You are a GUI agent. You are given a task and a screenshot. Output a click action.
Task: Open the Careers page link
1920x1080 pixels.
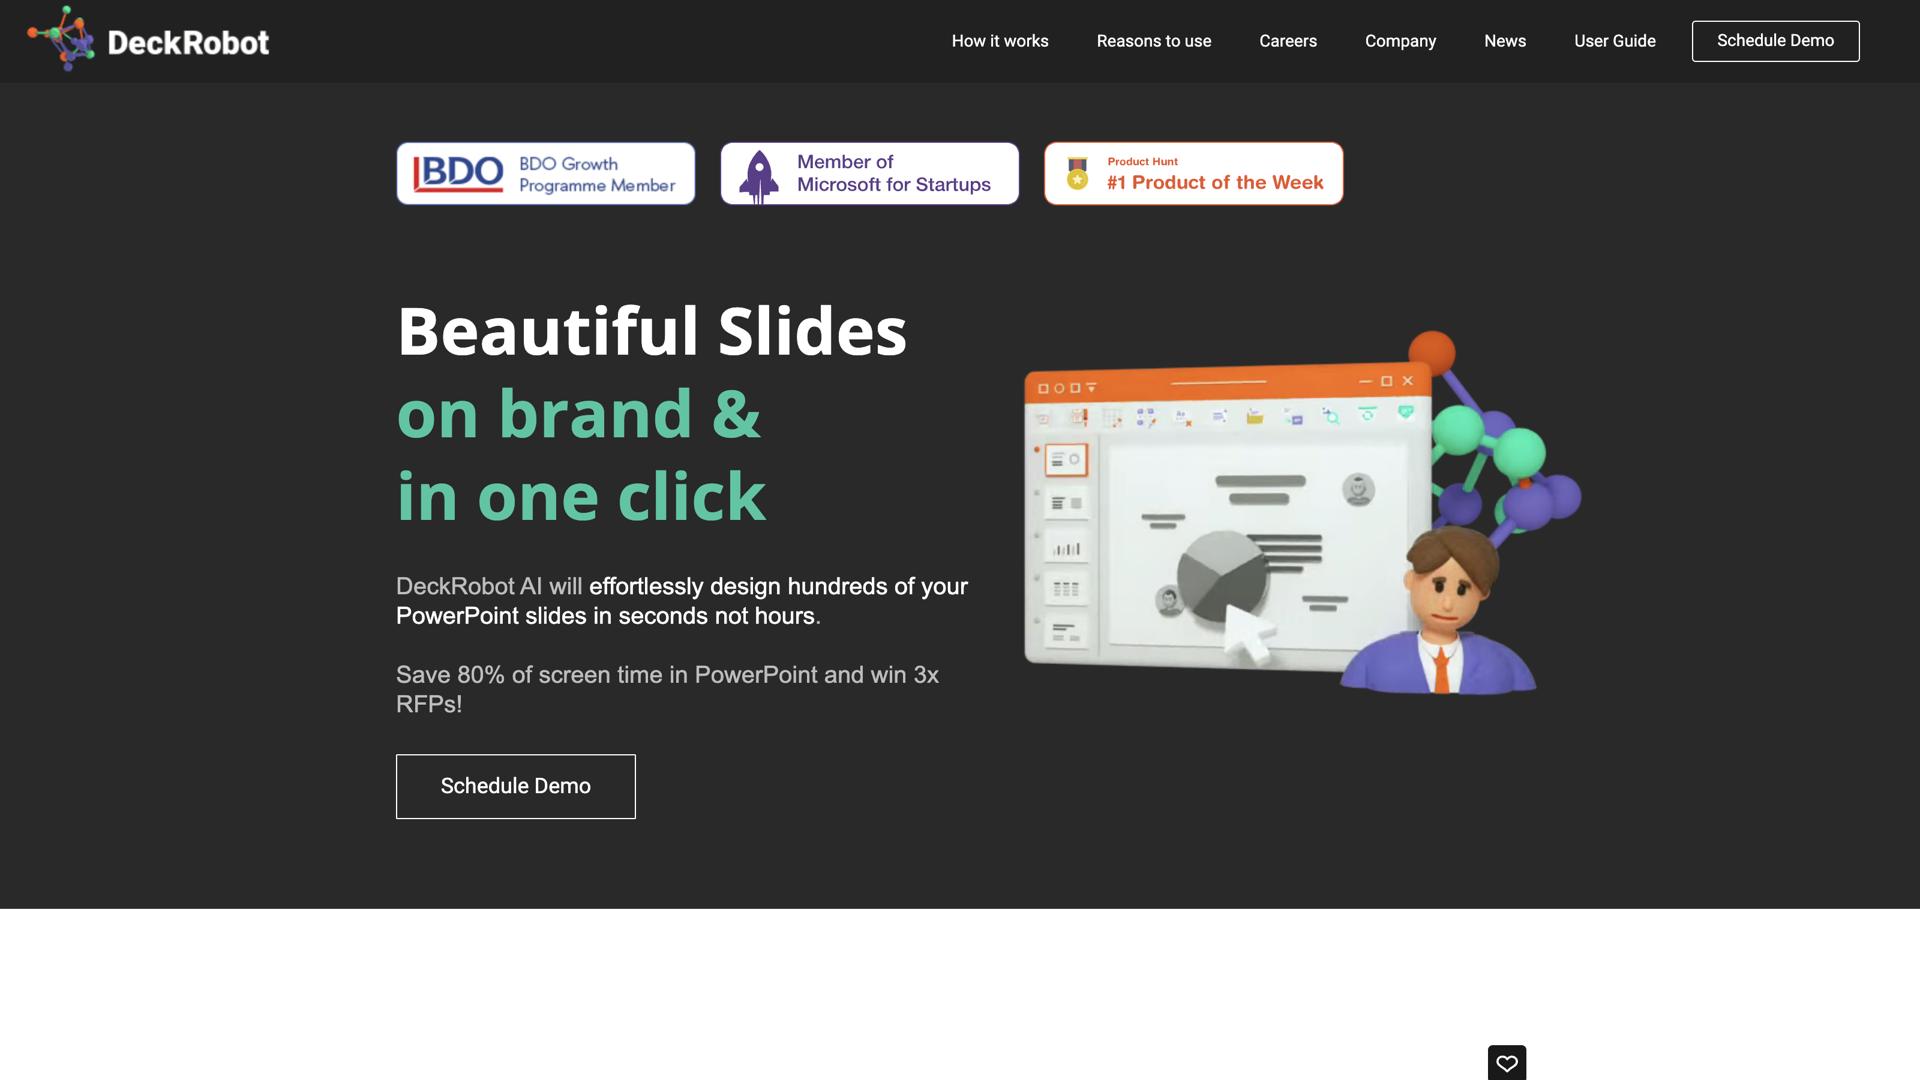(x=1287, y=41)
